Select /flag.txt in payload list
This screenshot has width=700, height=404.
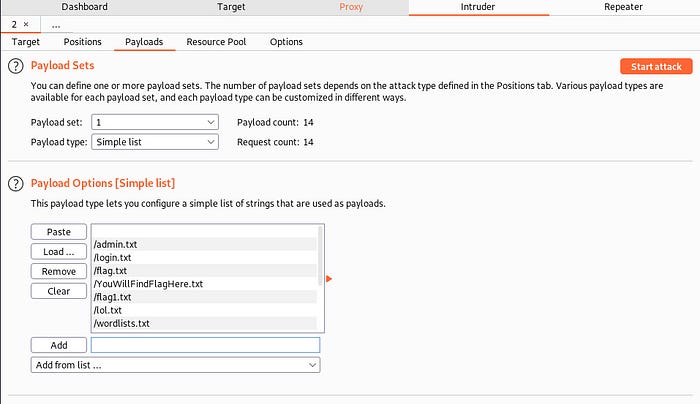point(204,271)
